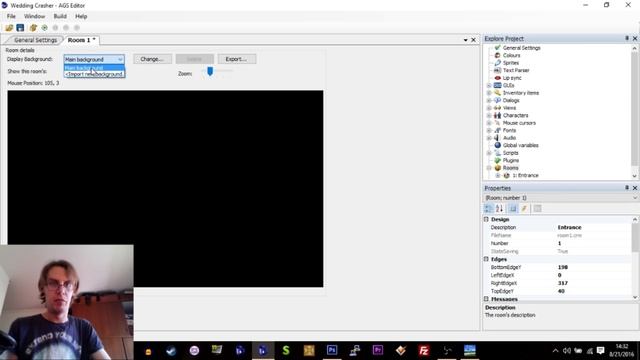
Task: Expand the Dialogs tree node
Action: coord(489,100)
